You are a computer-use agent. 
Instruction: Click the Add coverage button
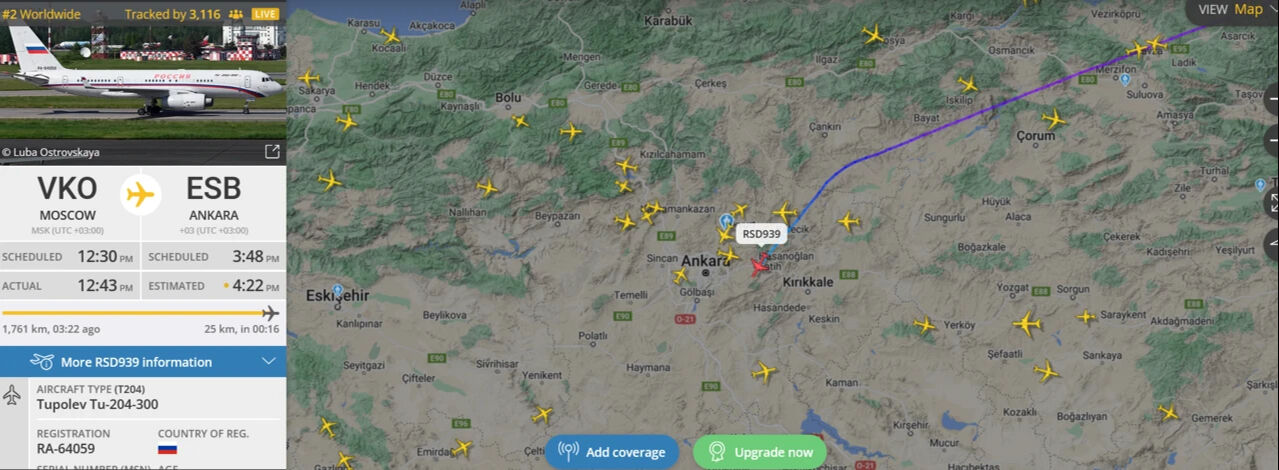[x=612, y=452]
